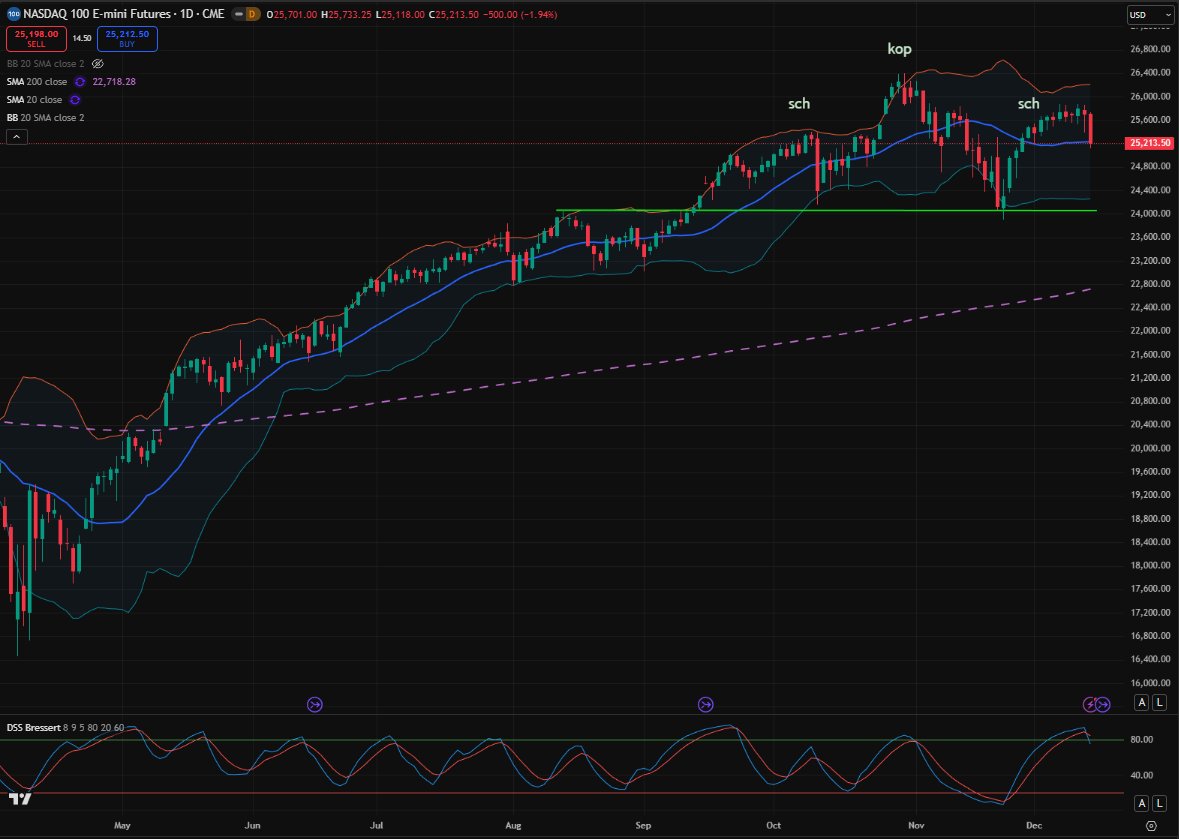Select the right 'sch' text annotation
1179x839 pixels.
1029,104
